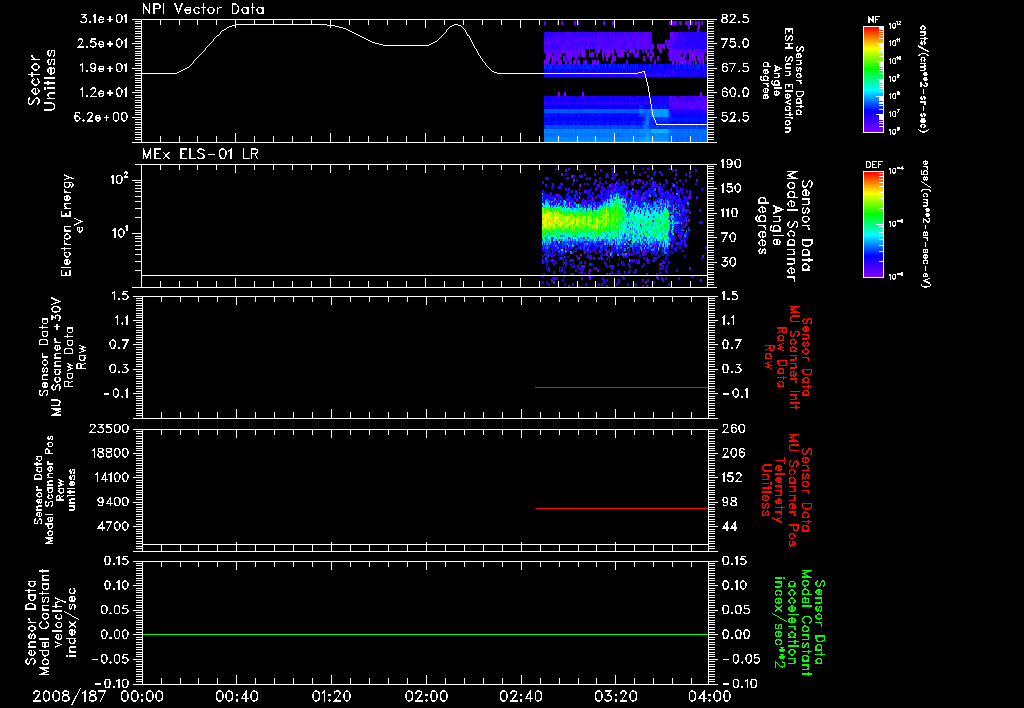Click the red 'MU Scanner Pos Telemetry Unitless' label
Image resolution: width=1024 pixels, height=708 pixels.
[788, 490]
